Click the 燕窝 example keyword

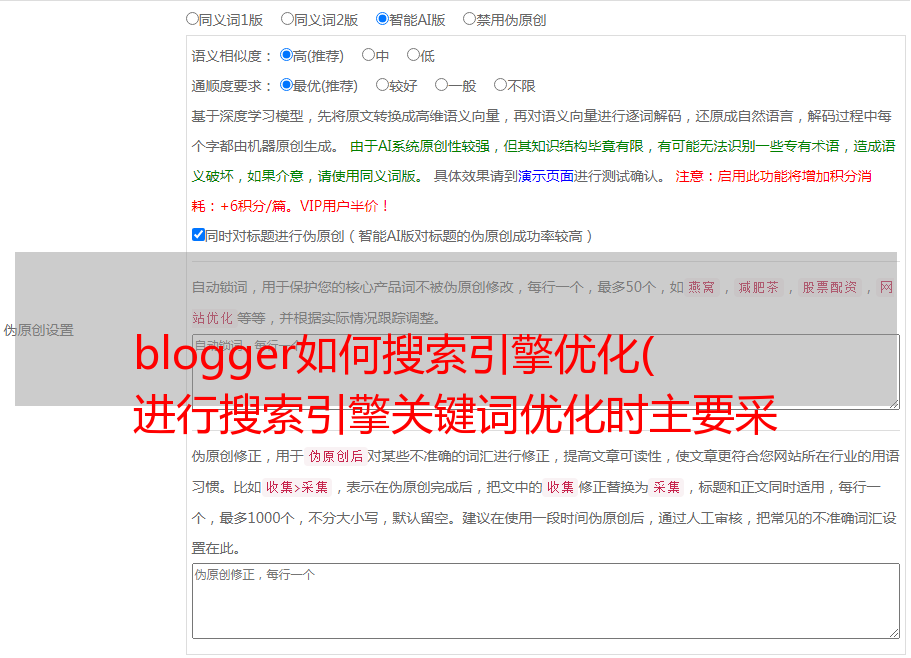(701, 287)
